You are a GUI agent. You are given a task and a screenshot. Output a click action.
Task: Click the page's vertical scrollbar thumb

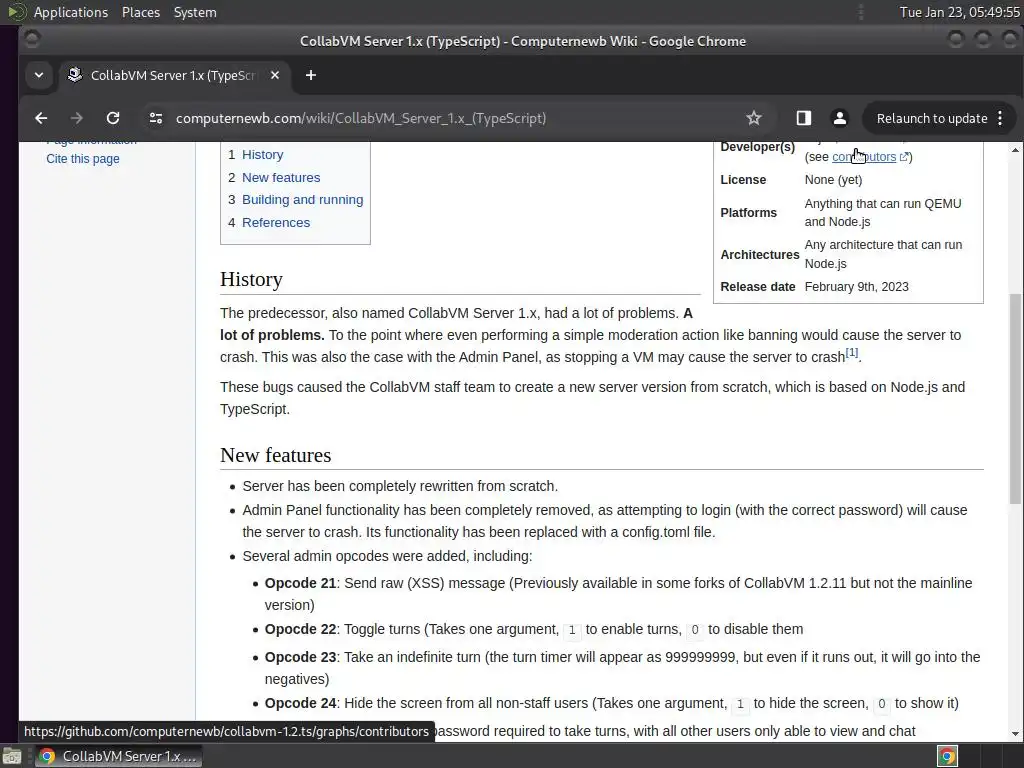(x=1015, y=397)
